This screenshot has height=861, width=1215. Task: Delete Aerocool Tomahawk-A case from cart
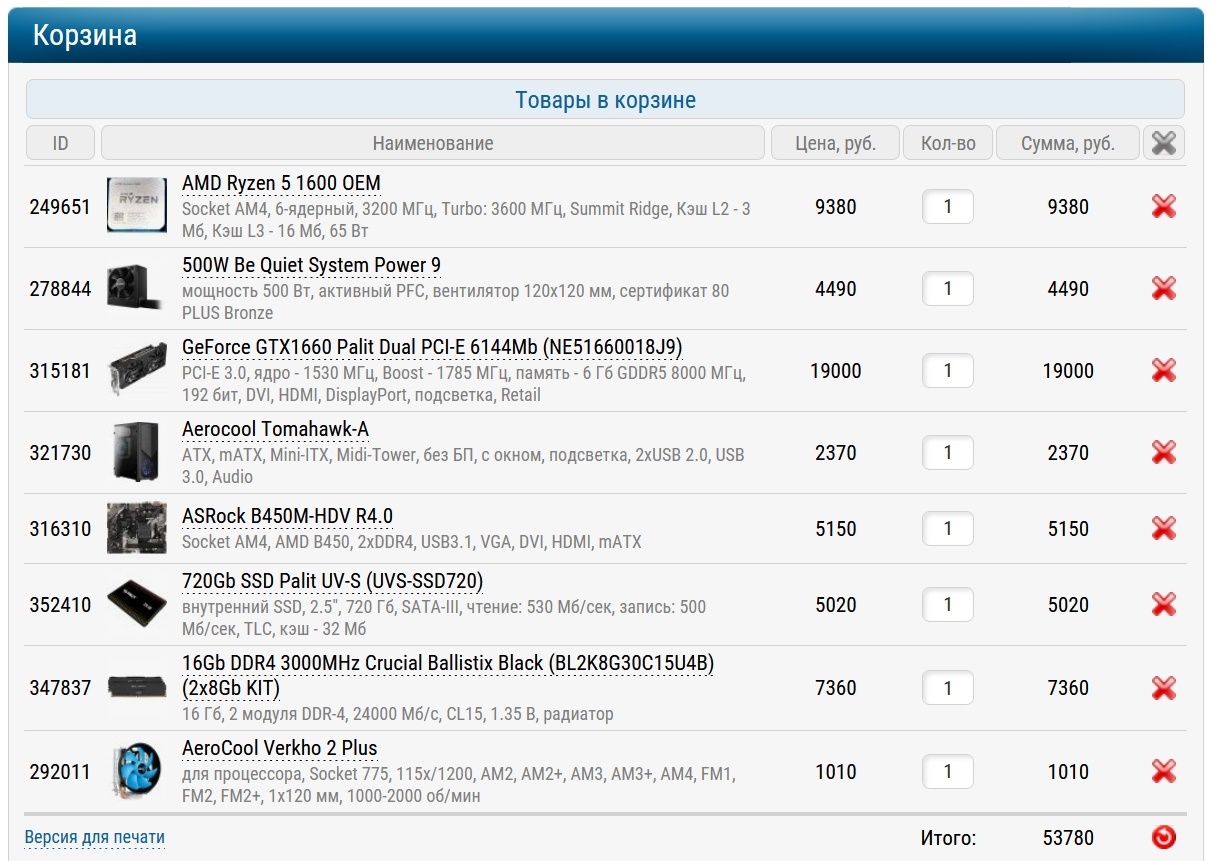1163,453
